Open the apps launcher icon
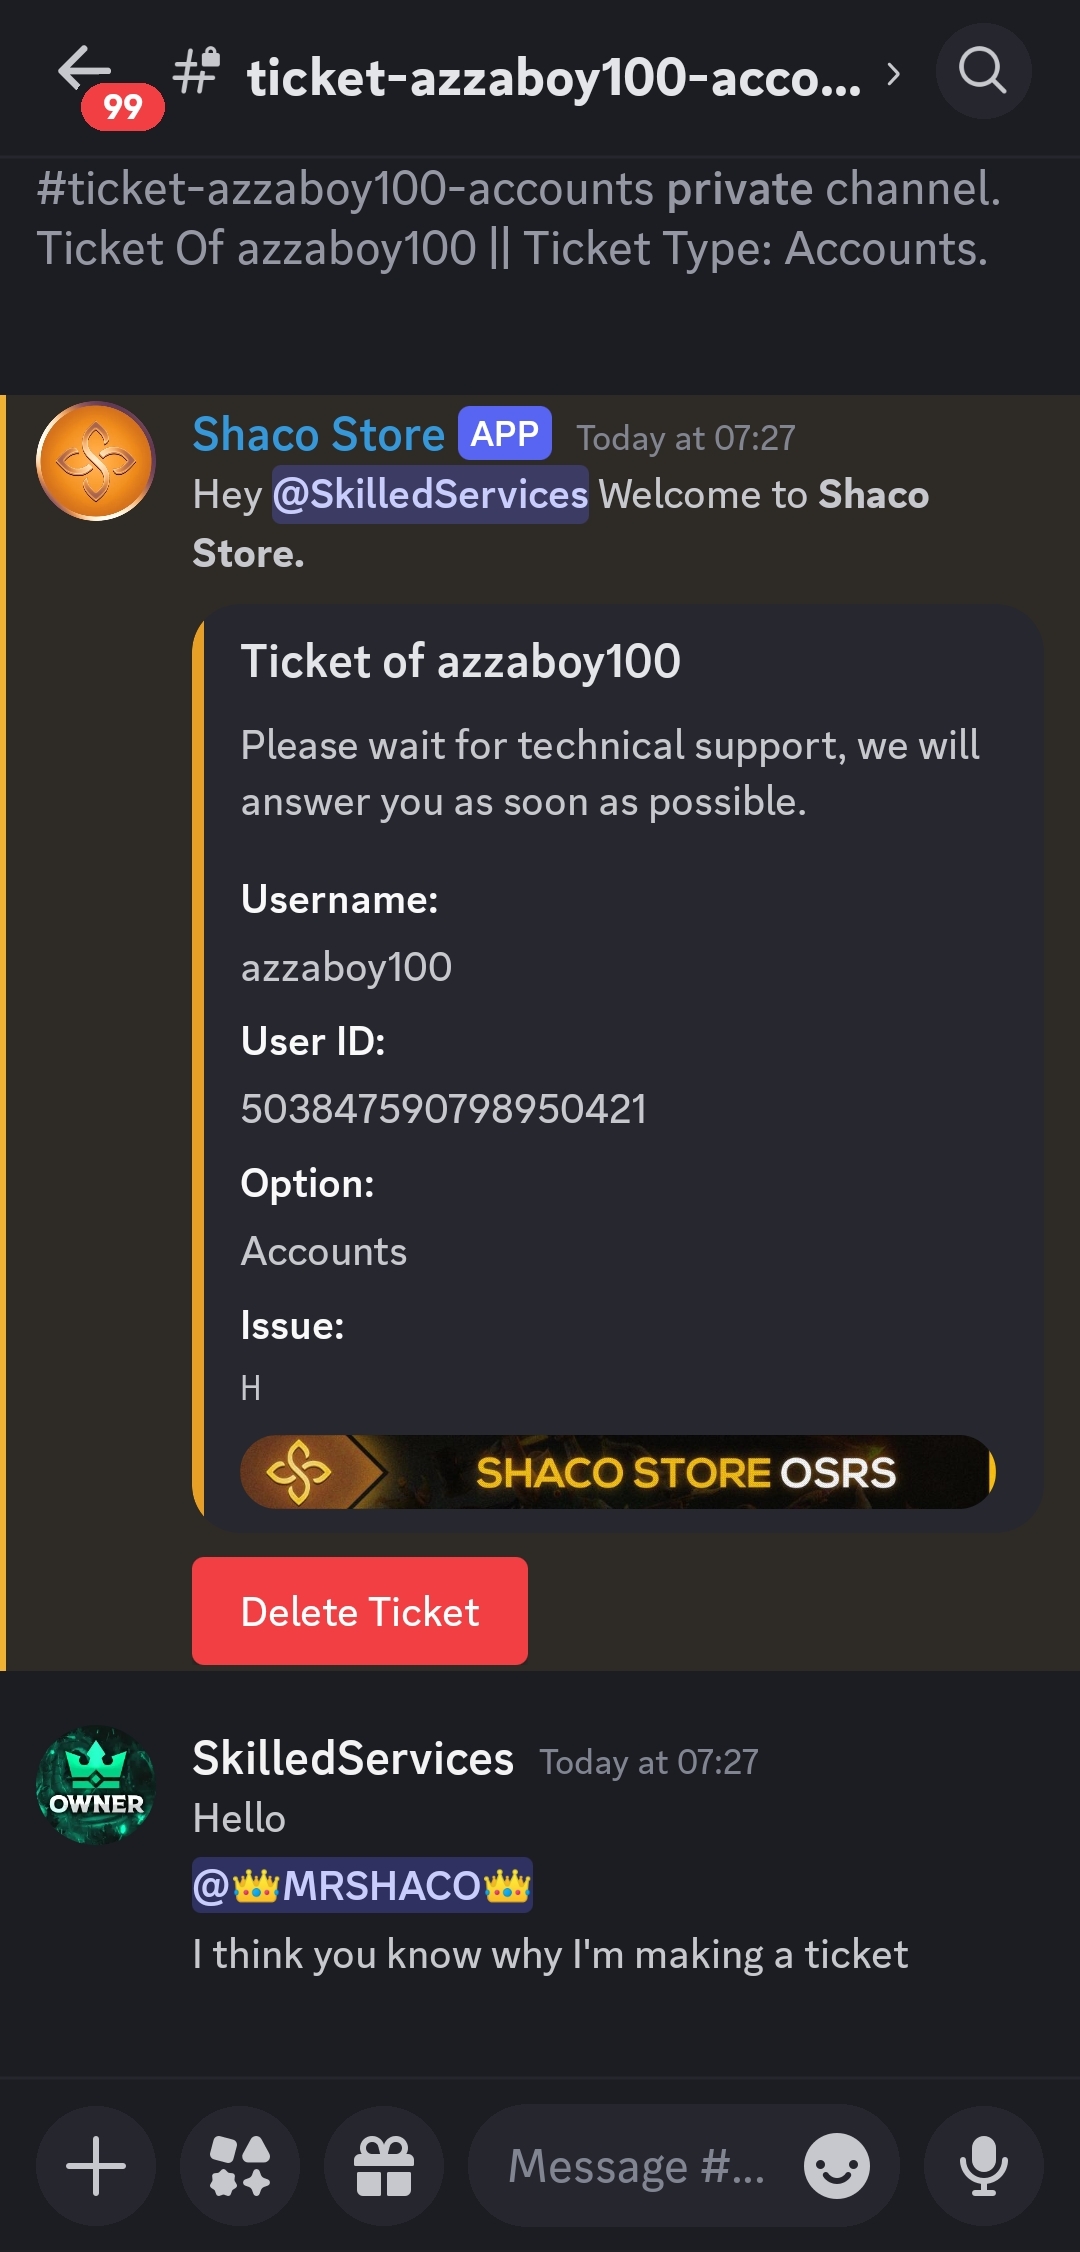Viewport: 1080px width, 2252px height. pyautogui.click(x=240, y=2166)
